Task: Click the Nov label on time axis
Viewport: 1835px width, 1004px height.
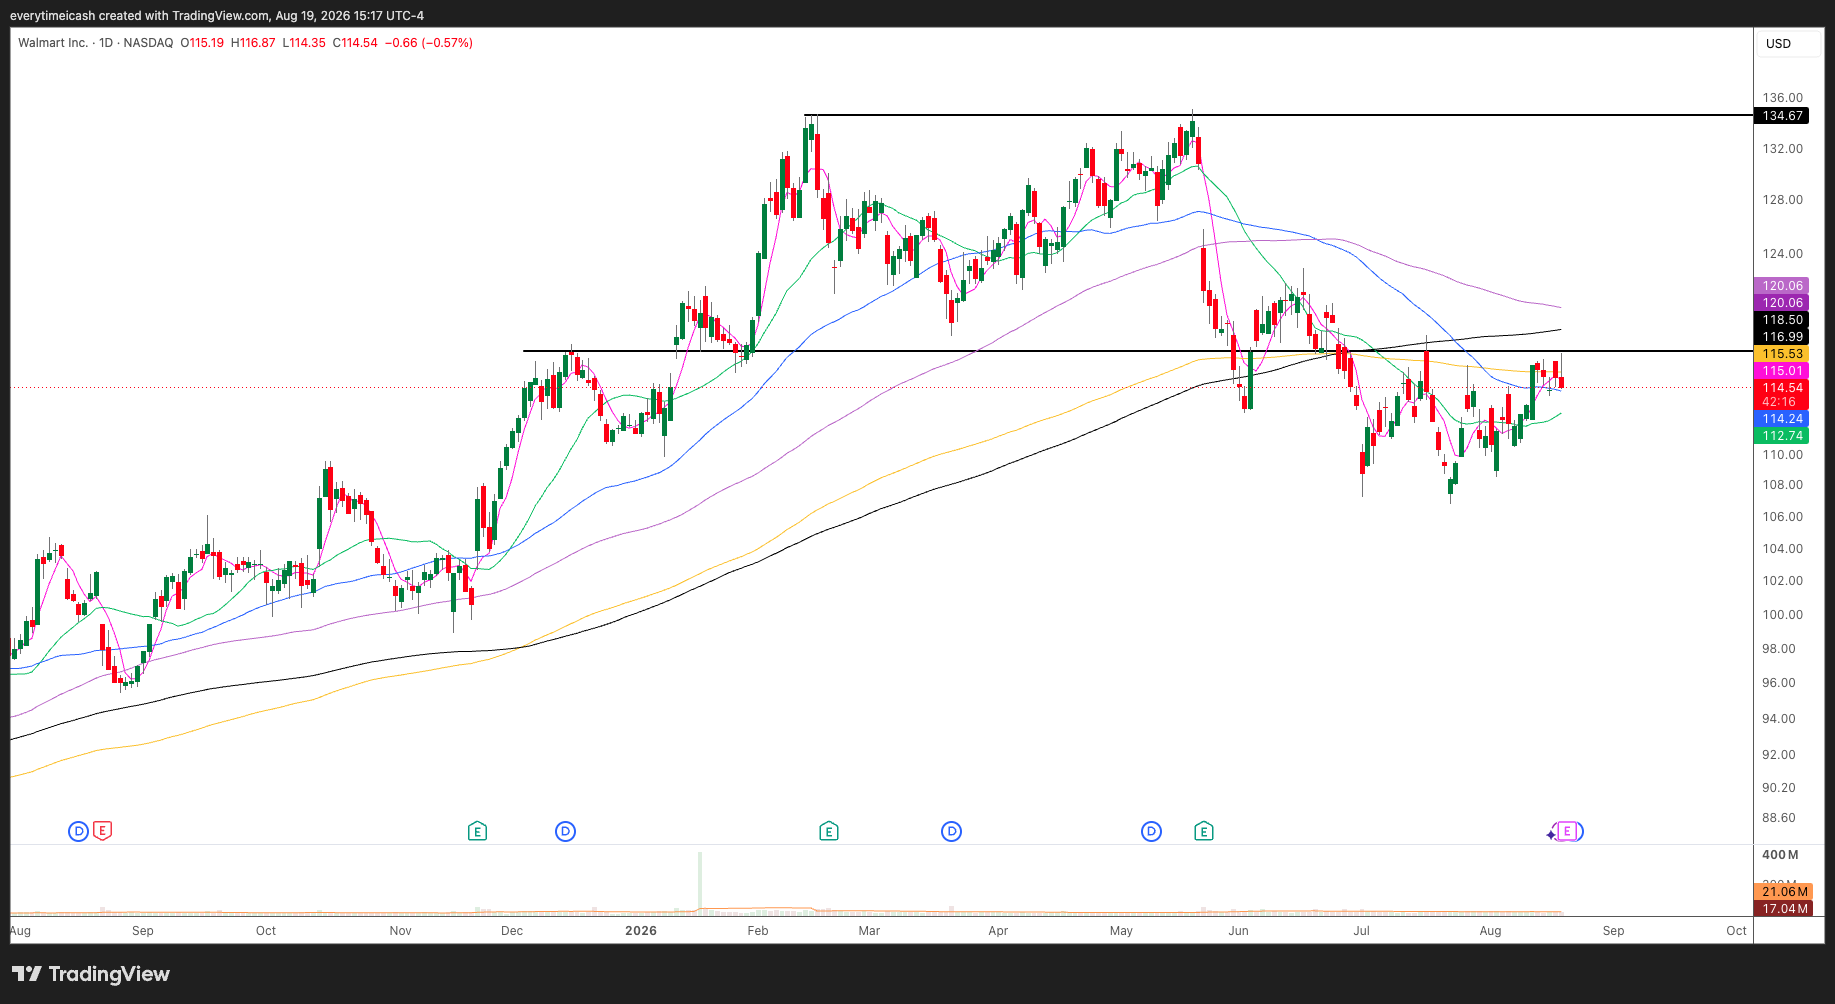Action: click(400, 931)
